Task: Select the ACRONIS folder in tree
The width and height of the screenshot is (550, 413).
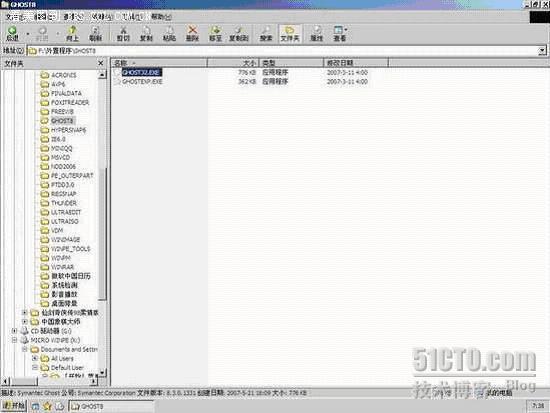Action: [x=63, y=75]
